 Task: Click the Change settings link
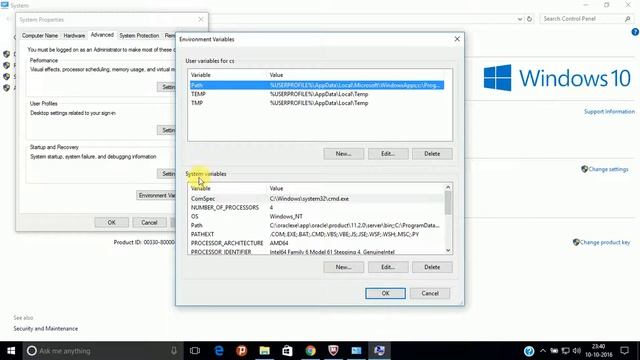(608, 169)
